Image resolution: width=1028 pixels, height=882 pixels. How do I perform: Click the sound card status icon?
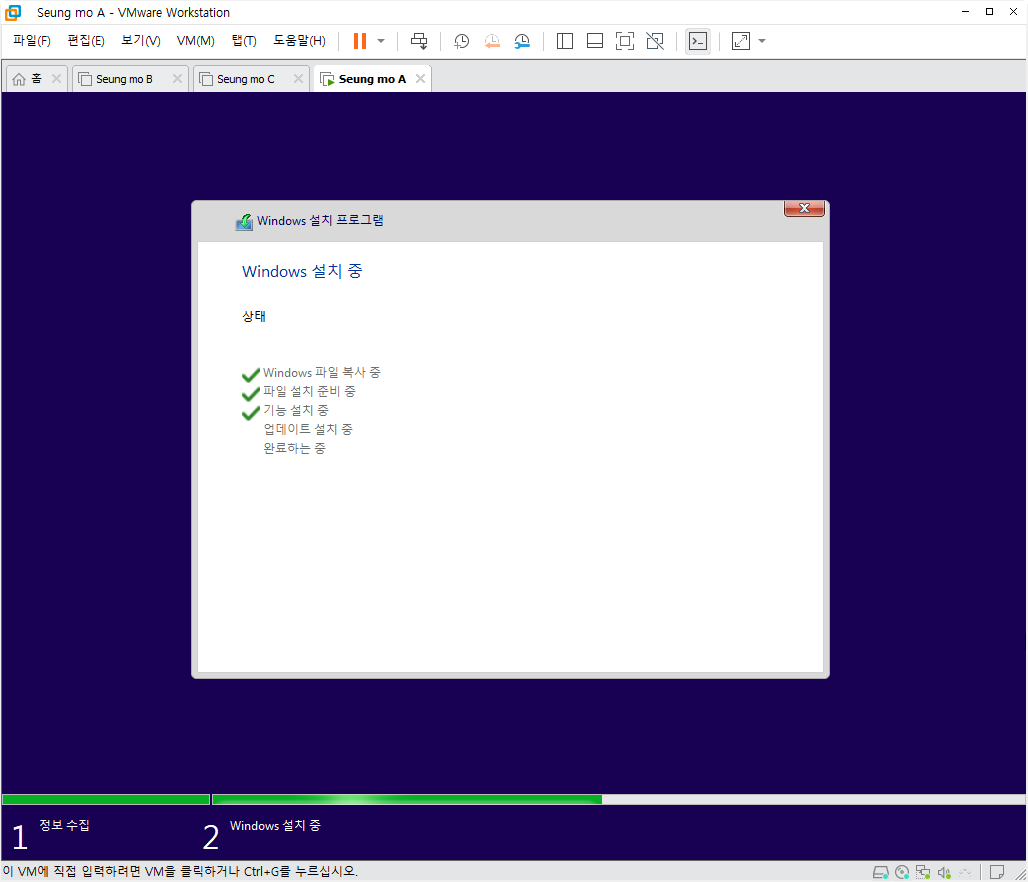[x=944, y=872]
